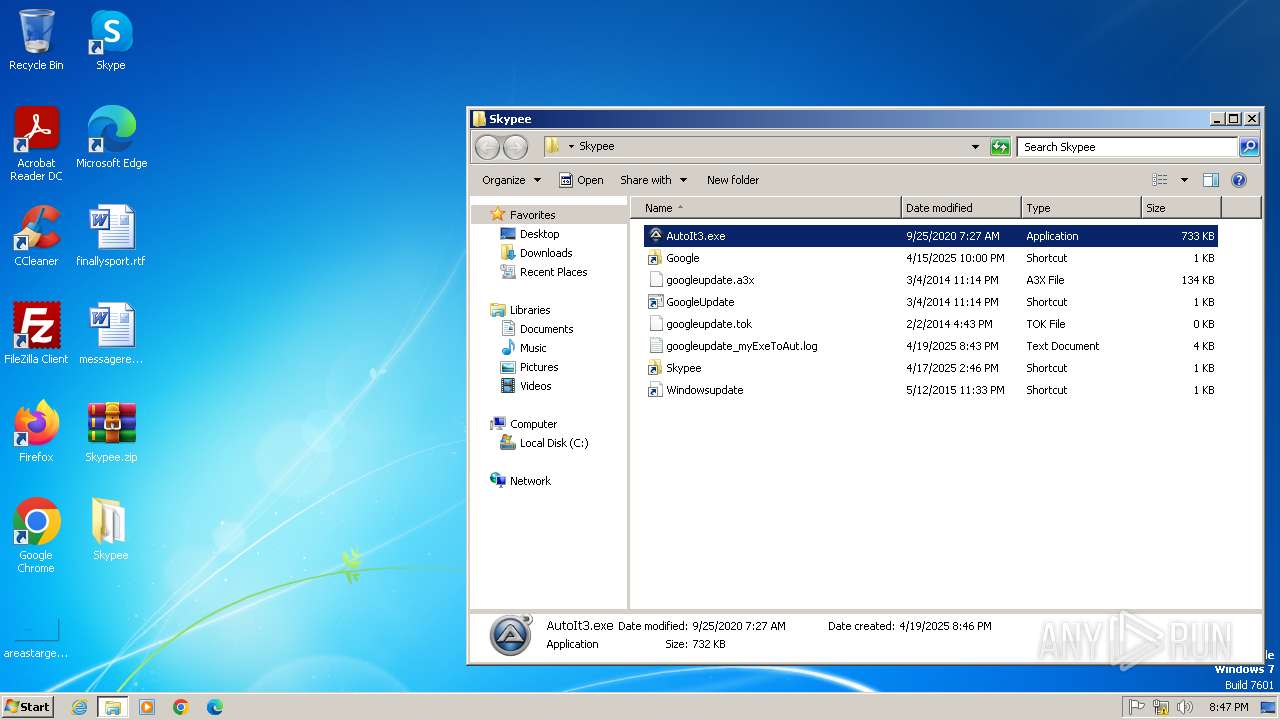1280x720 pixels.
Task: Open the views options dropdown arrow
Action: 1184,180
